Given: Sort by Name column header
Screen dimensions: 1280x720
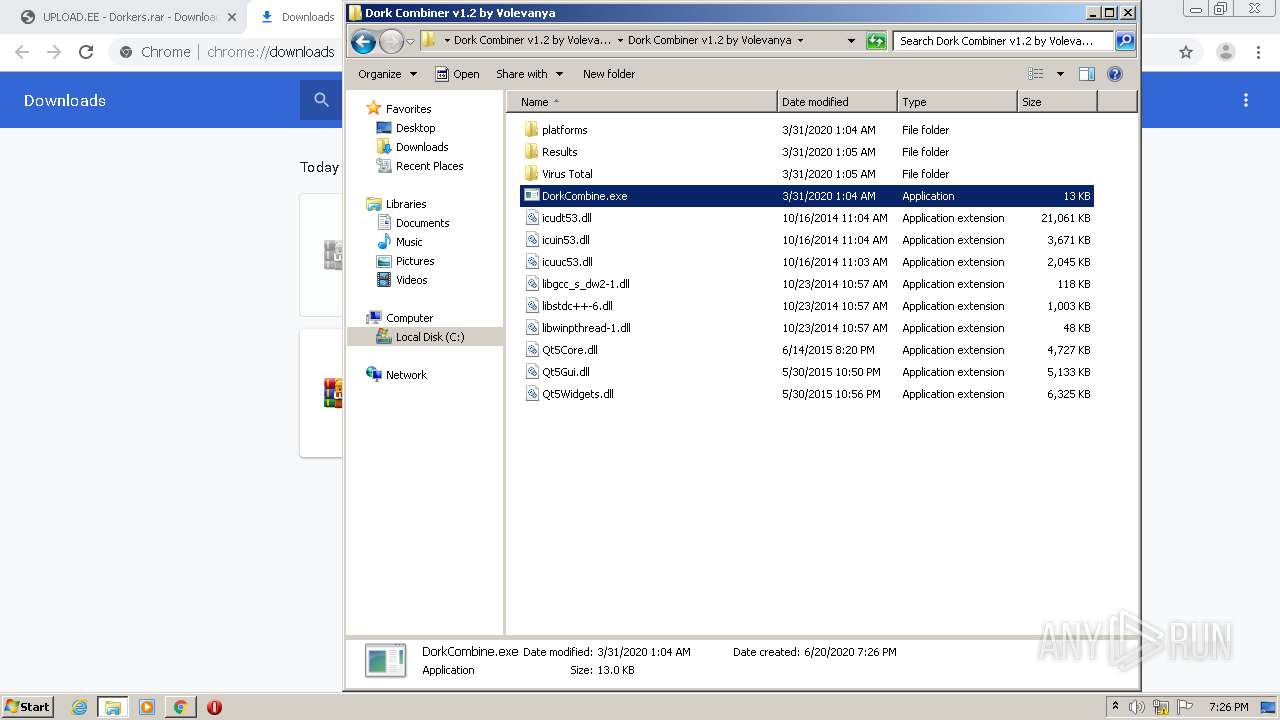Looking at the screenshot, I should 642,102.
